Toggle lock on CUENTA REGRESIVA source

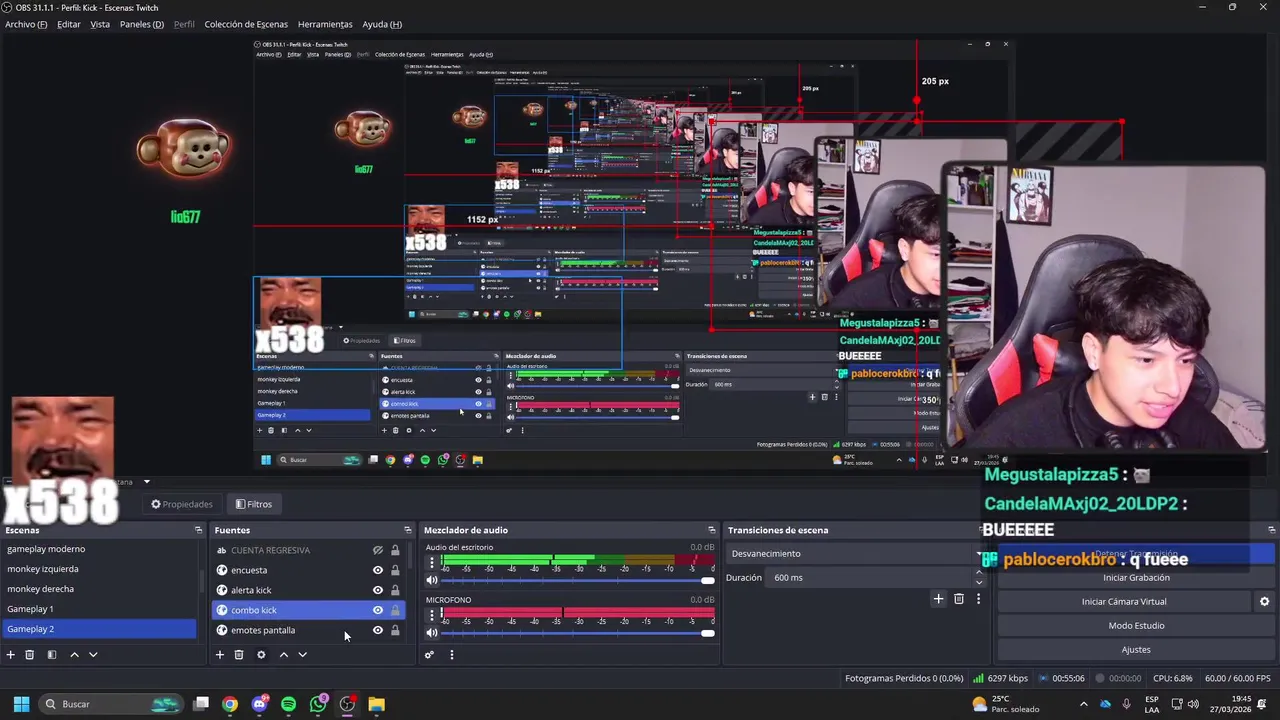pyautogui.click(x=395, y=550)
